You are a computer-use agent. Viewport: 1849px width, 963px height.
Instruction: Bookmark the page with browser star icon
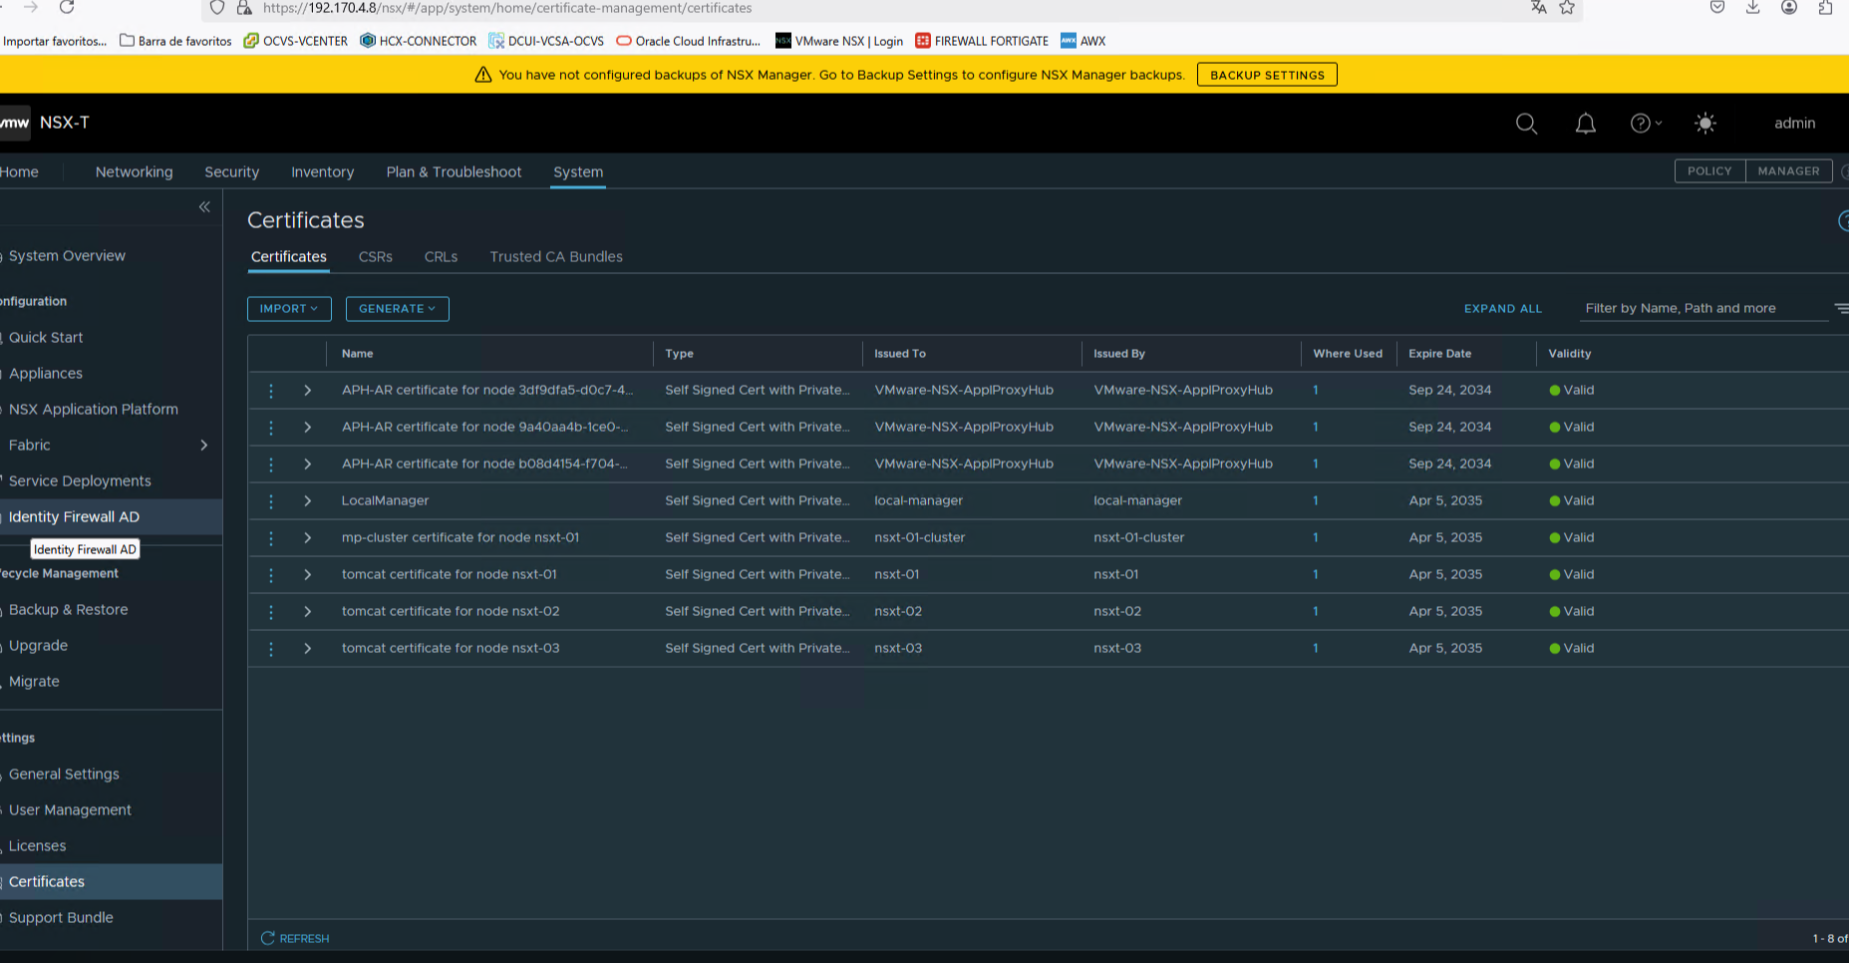[x=1567, y=8]
